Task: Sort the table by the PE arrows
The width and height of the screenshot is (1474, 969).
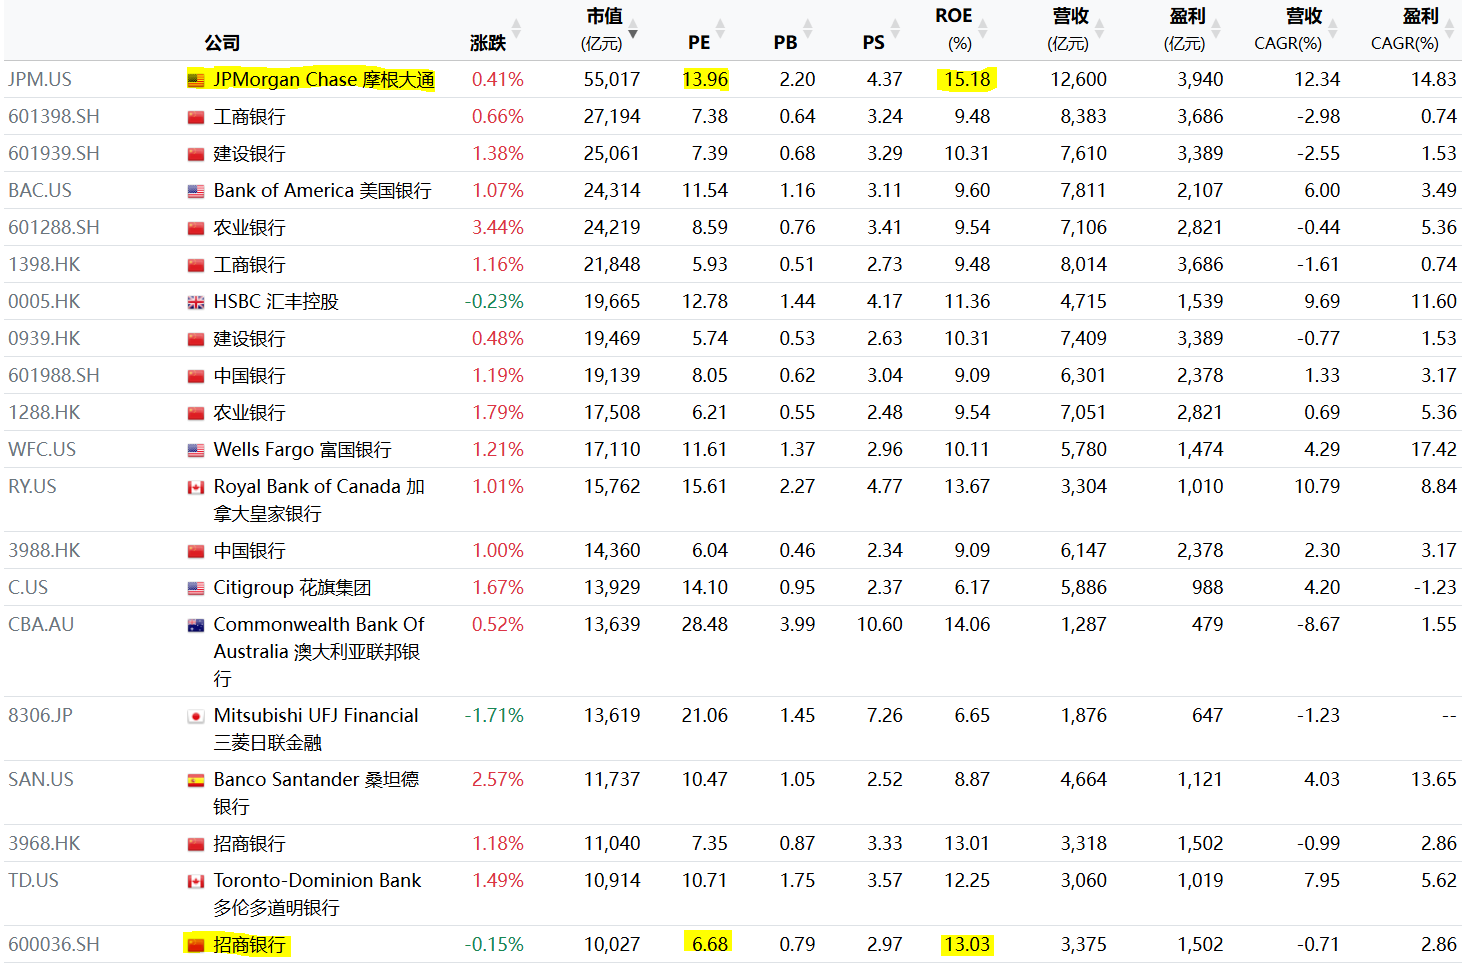Action: (720, 29)
